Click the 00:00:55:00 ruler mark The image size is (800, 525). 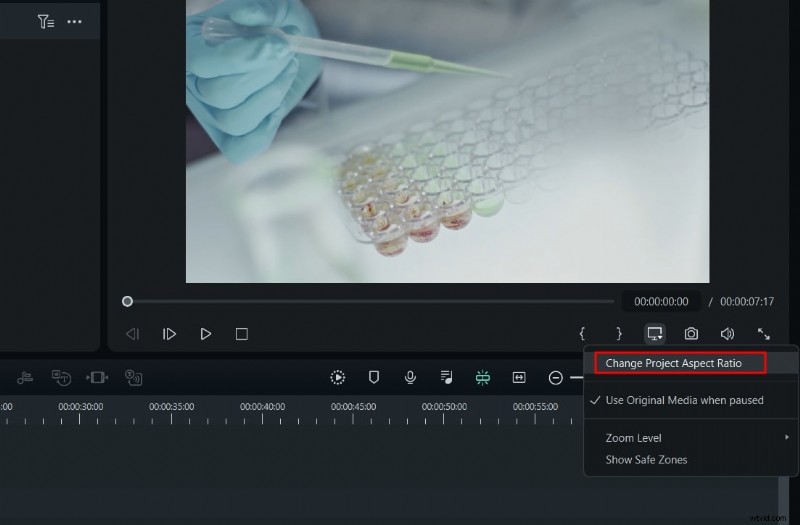pyautogui.click(x=535, y=407)
